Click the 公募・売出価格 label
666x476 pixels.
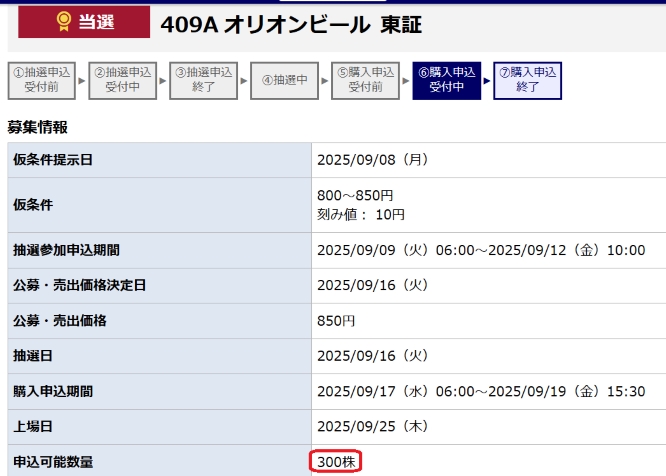tap(59, 321)
